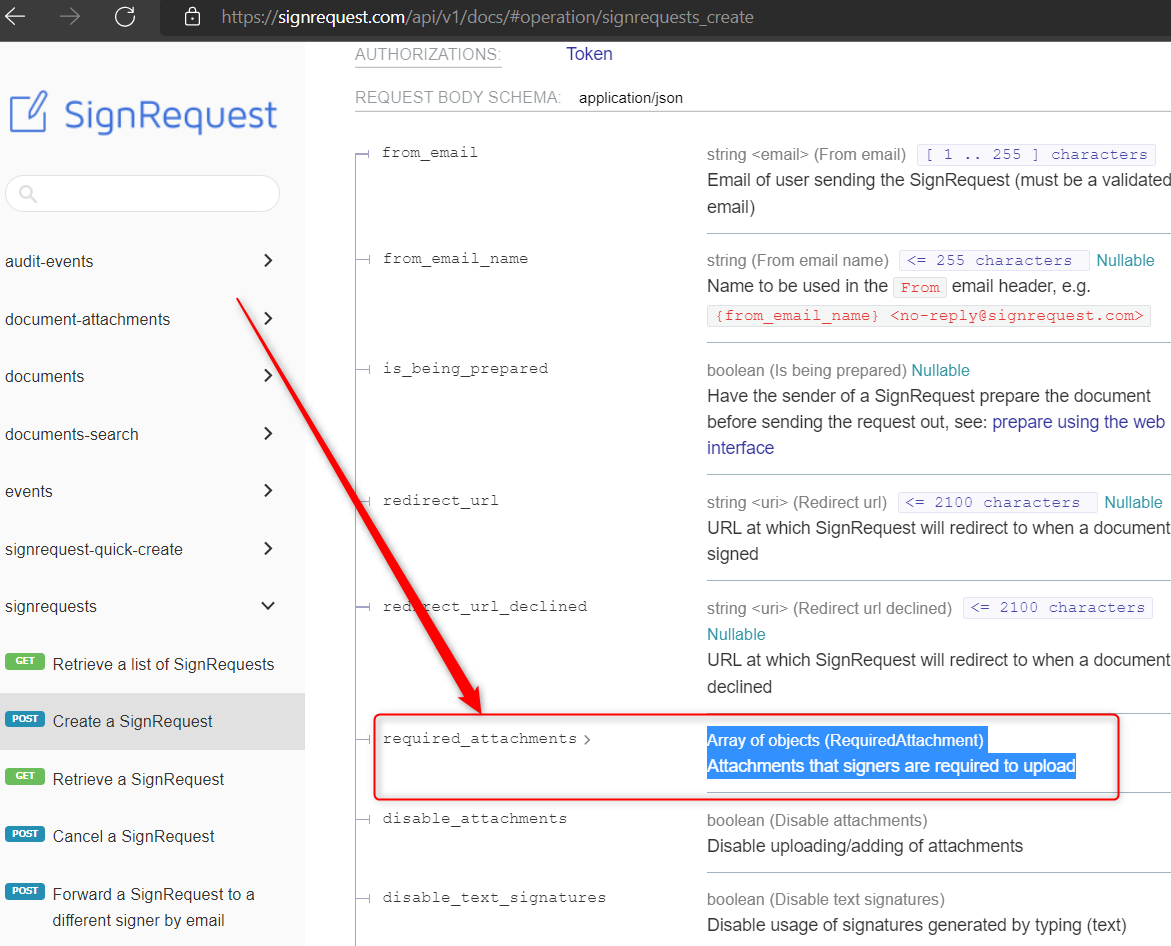Viewport: 1171px width, 946px height.
Task: Expand the document-attachments section
Action: (x=140, y=319)
